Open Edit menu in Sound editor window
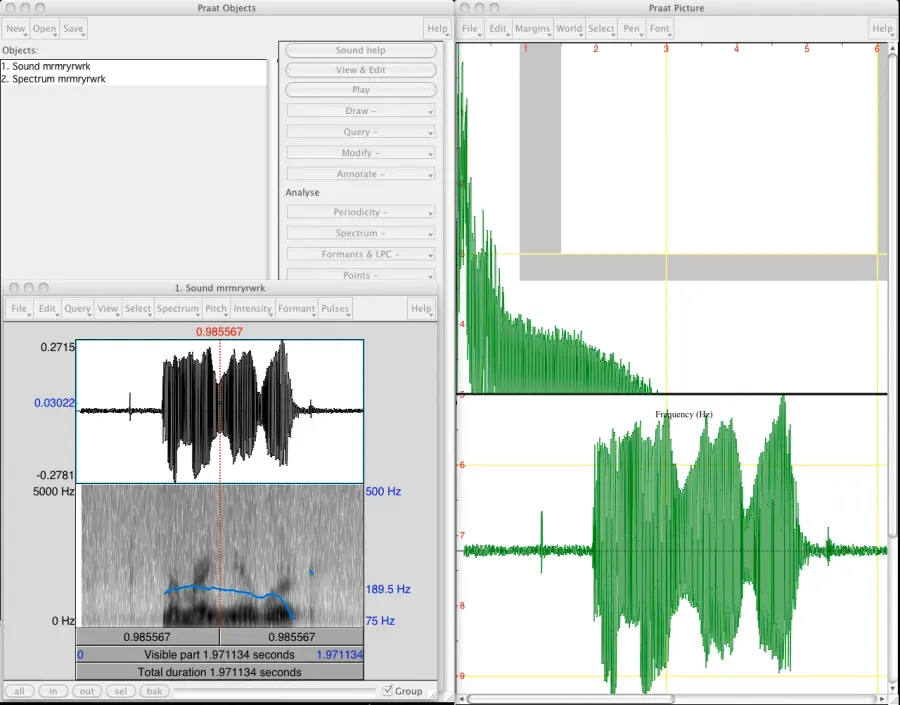The height and width of the screenshot is (705, 900). tap(47, 309)
